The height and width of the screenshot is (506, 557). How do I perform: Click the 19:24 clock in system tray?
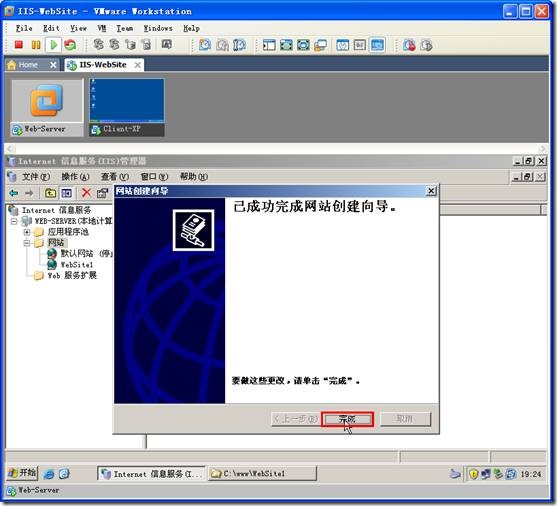[x=531, y=474]
